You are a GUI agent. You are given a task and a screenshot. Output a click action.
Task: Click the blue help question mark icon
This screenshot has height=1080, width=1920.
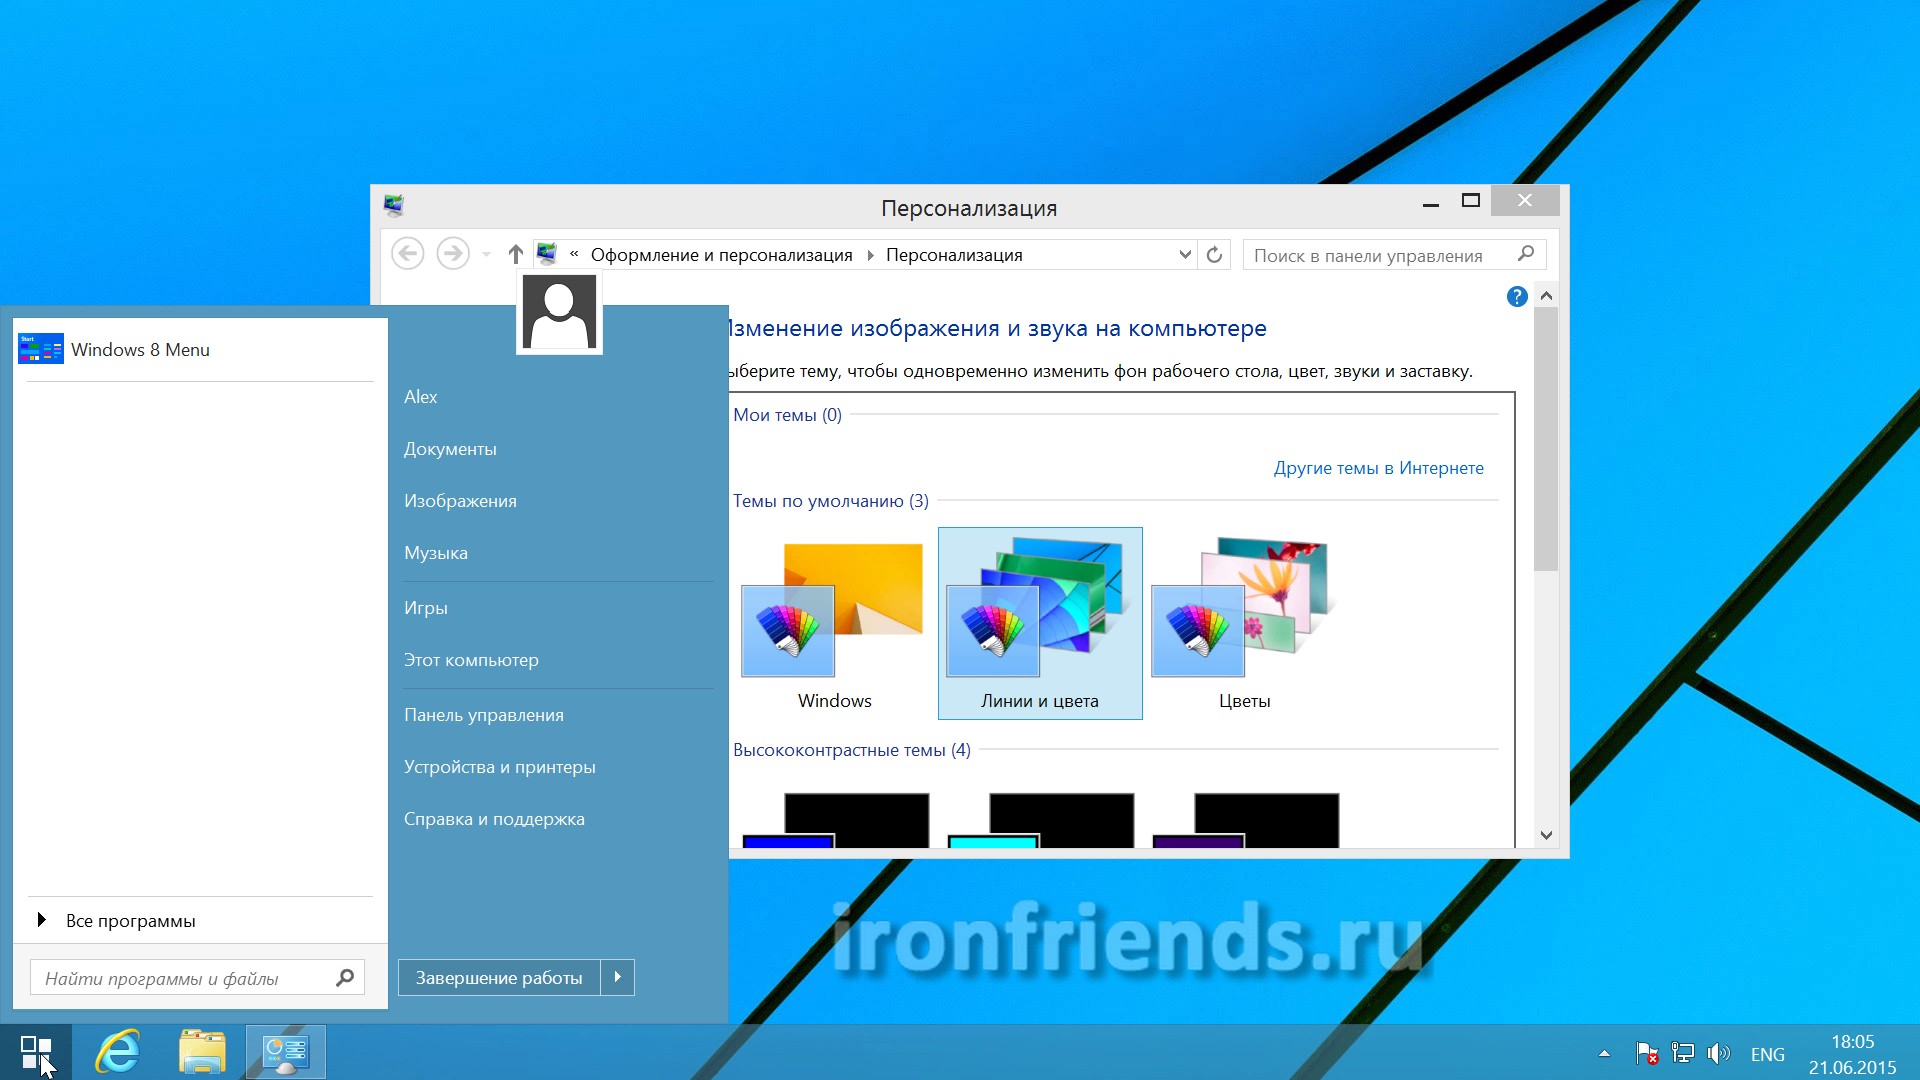point(1516,296)
